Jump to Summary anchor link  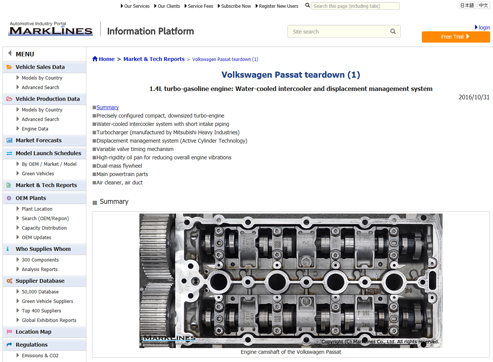(107, 107)
